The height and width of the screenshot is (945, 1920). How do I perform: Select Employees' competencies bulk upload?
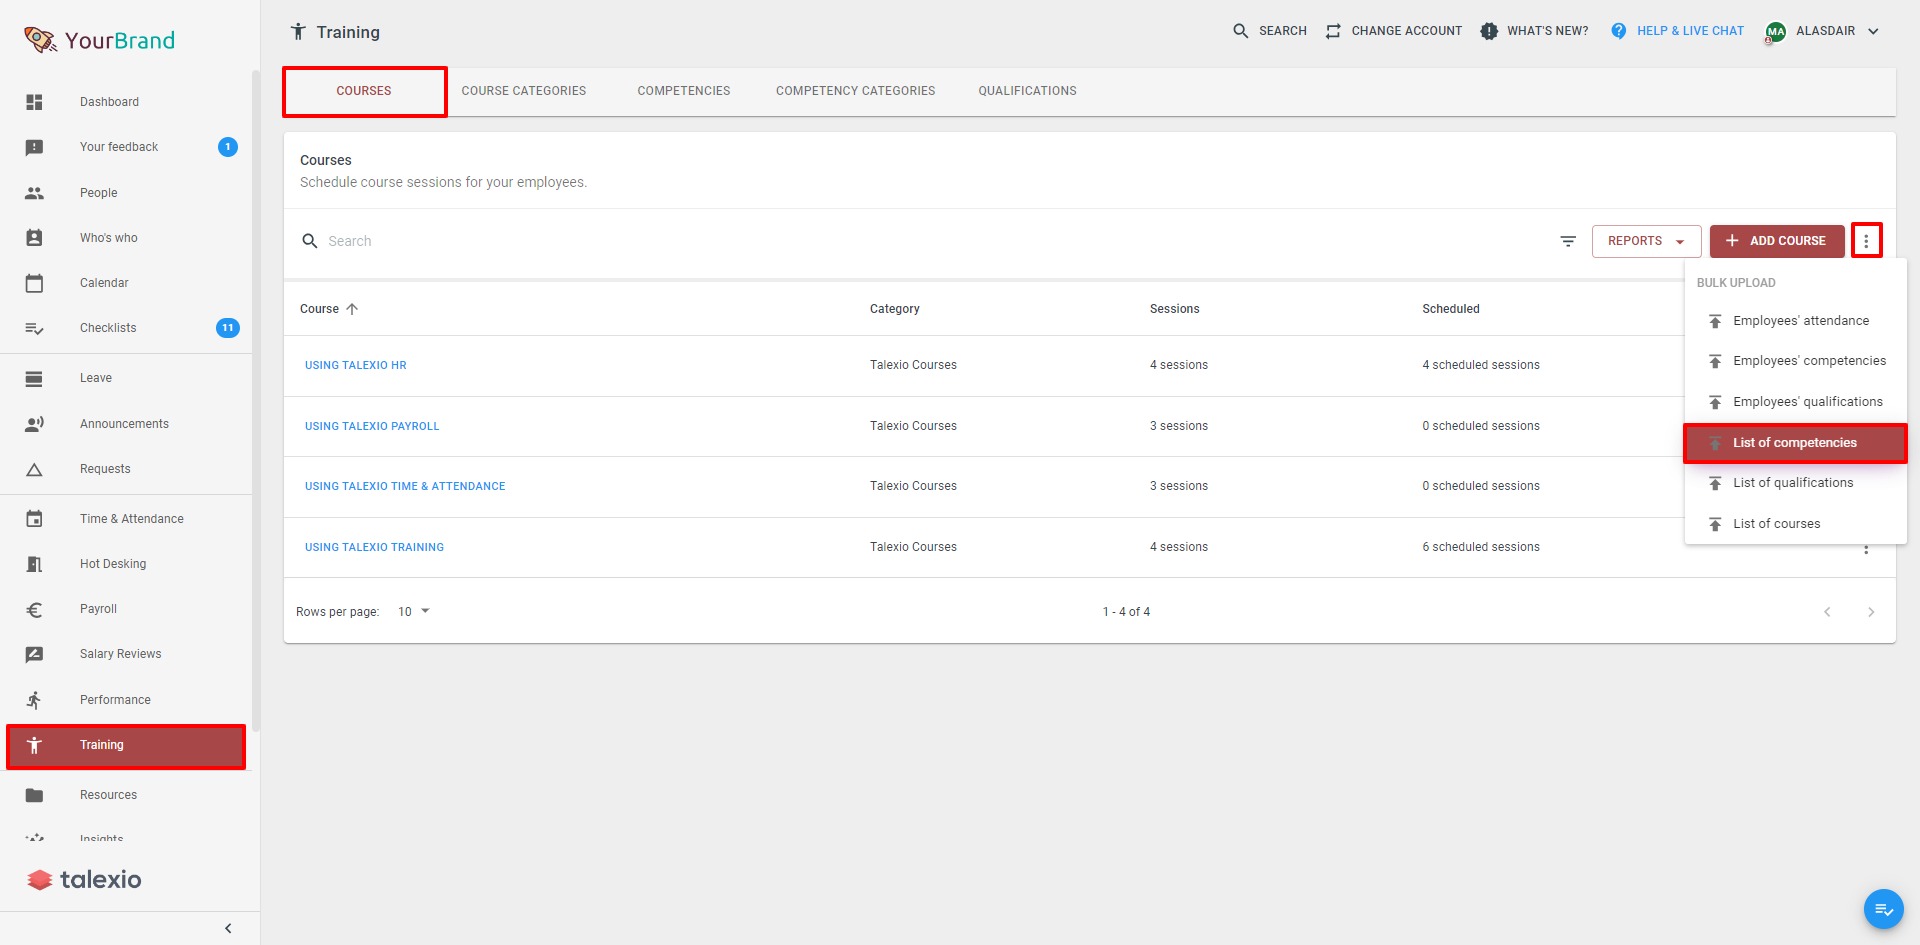coord(1796,361)
